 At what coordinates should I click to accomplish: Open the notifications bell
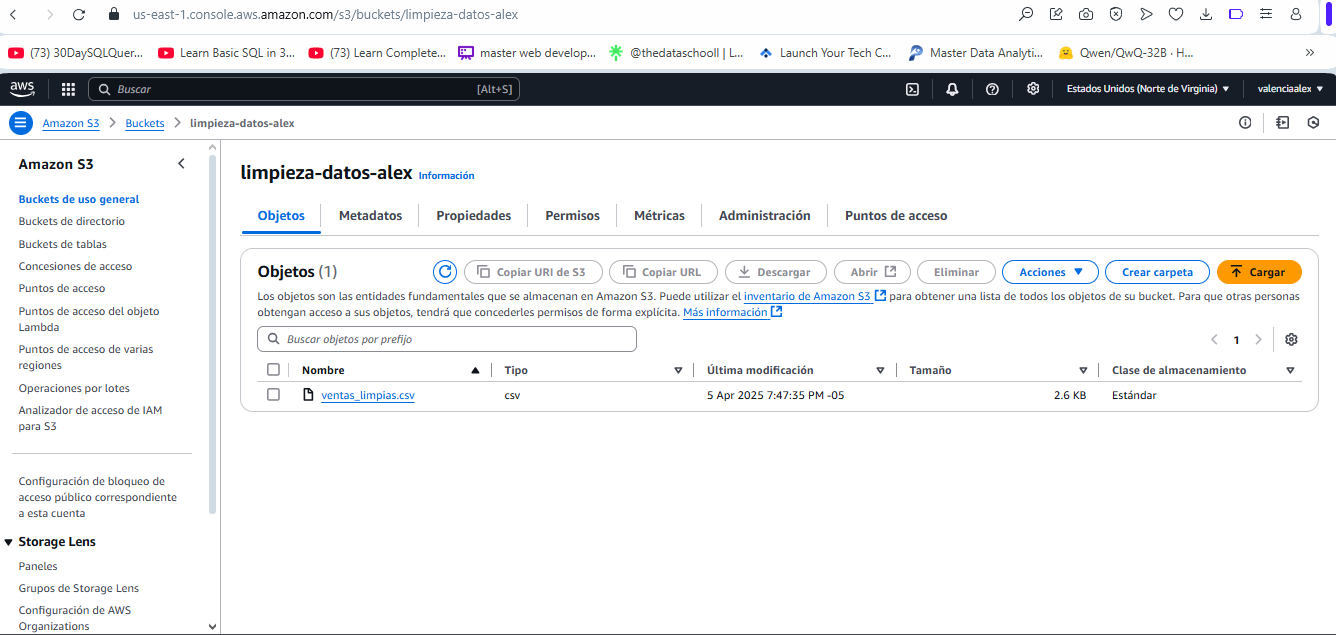coord(952,89)
